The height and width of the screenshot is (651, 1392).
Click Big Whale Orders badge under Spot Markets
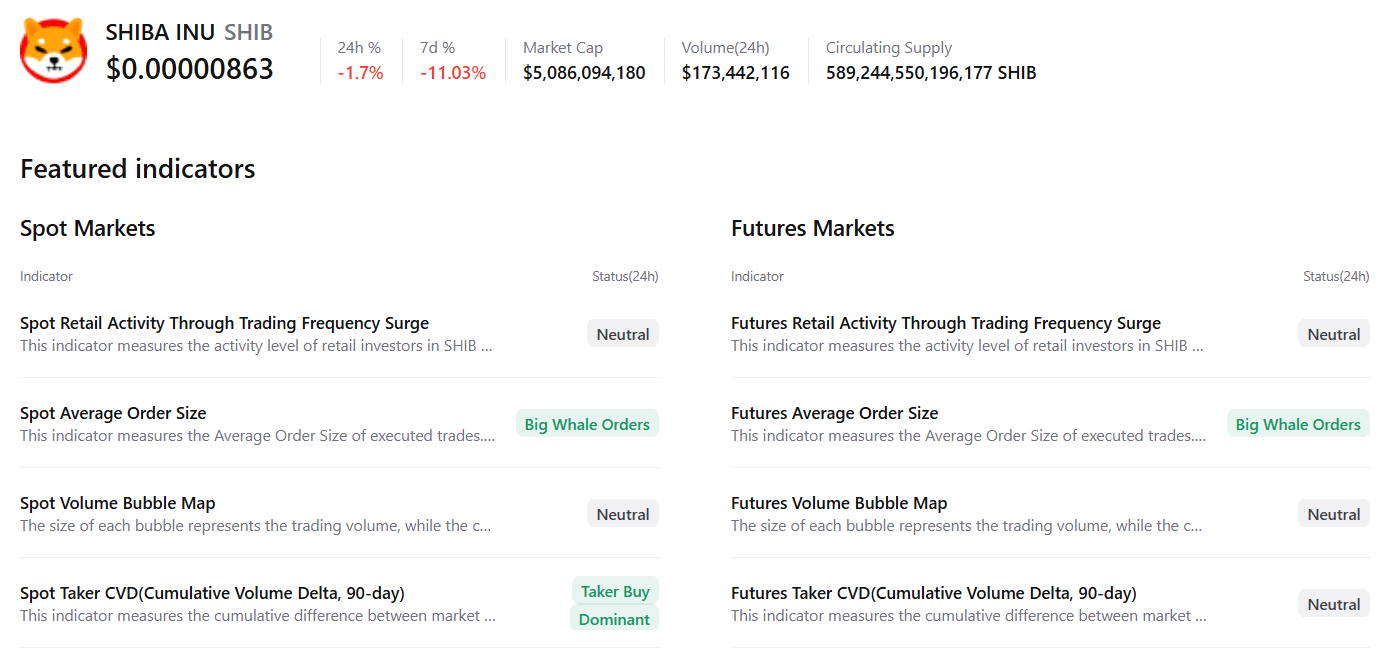(587, 424)
